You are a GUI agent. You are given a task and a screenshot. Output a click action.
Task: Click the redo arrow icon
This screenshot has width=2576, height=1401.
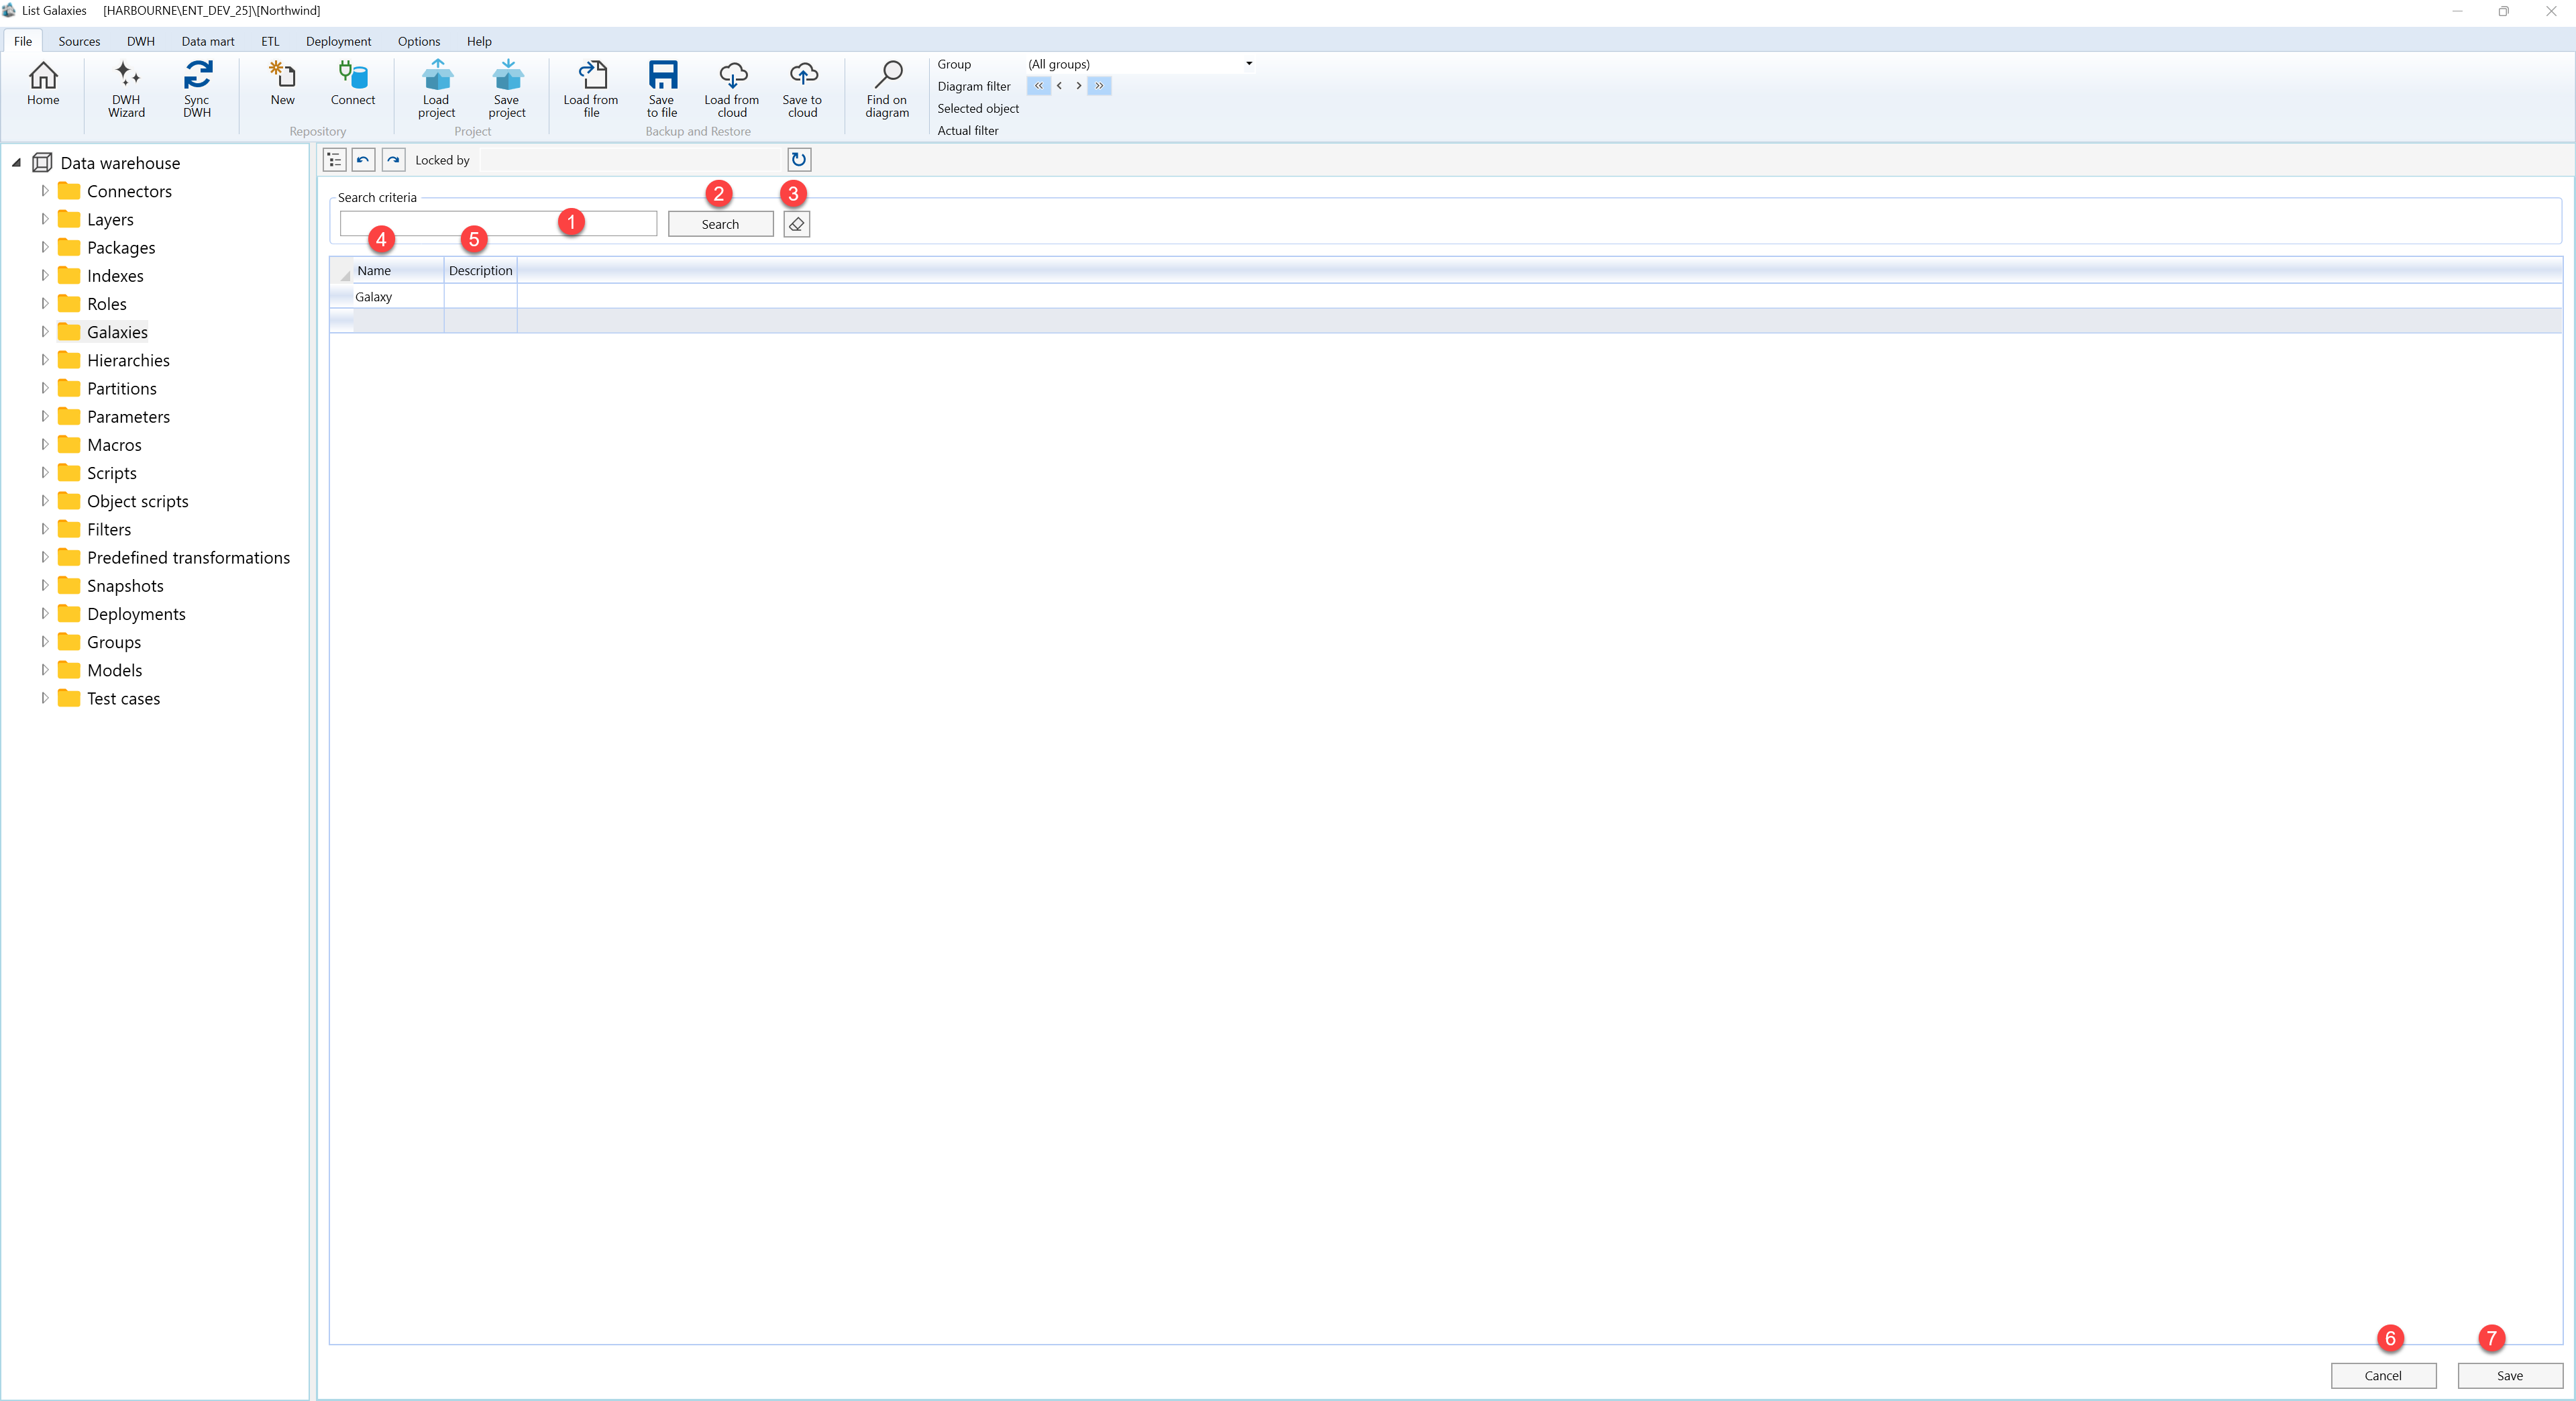394,160
